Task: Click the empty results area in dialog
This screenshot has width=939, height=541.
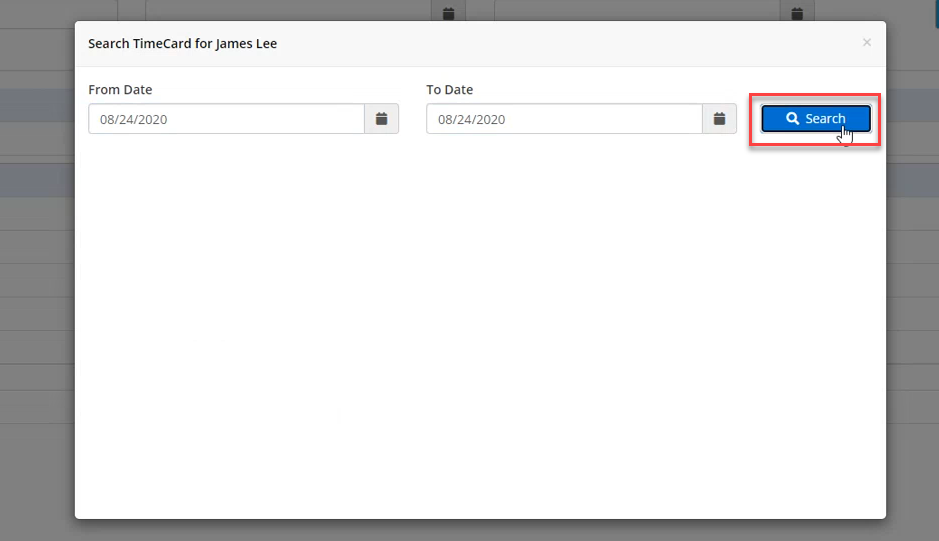Action: (480, 330)
